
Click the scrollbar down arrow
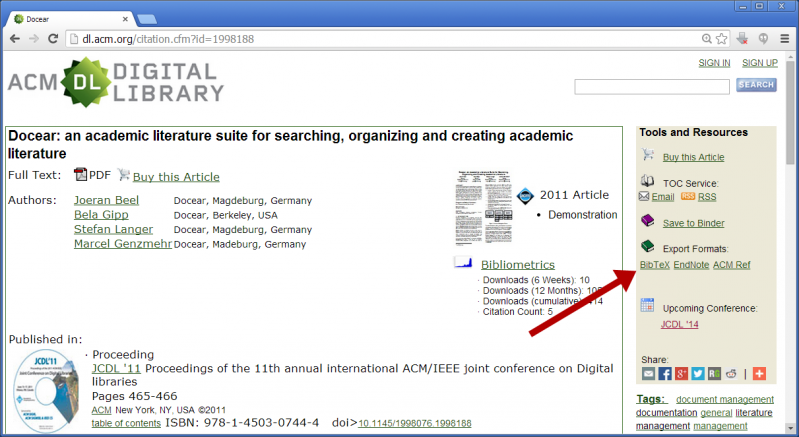[790, 428]
